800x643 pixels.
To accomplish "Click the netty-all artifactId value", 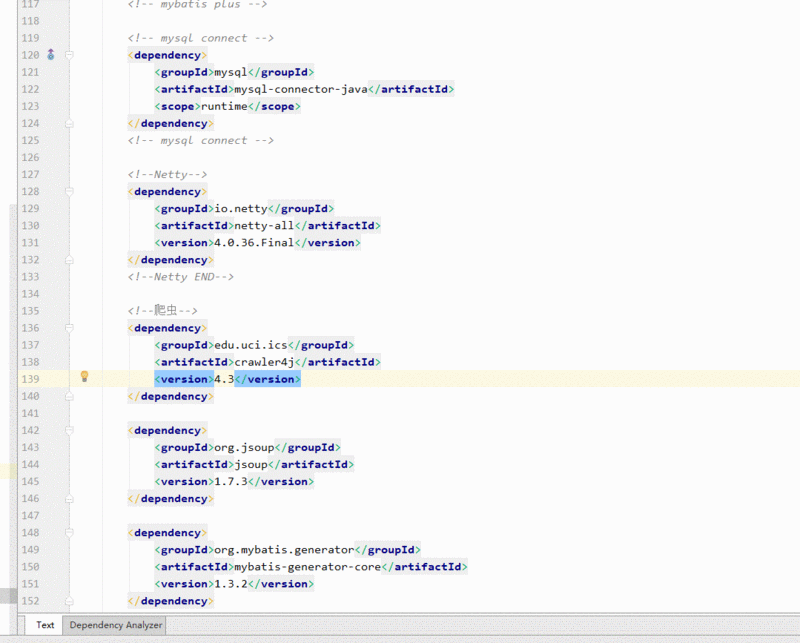I will coord(264,226).
